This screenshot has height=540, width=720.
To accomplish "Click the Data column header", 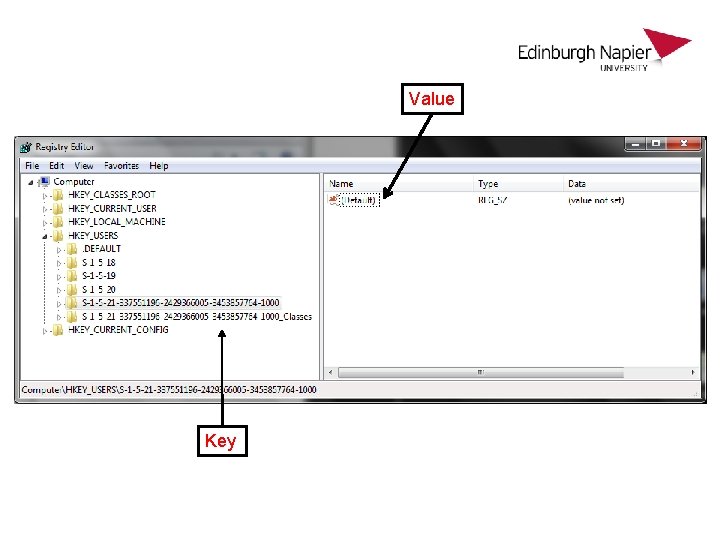I will pyautogui.click(x=631, y=184).
